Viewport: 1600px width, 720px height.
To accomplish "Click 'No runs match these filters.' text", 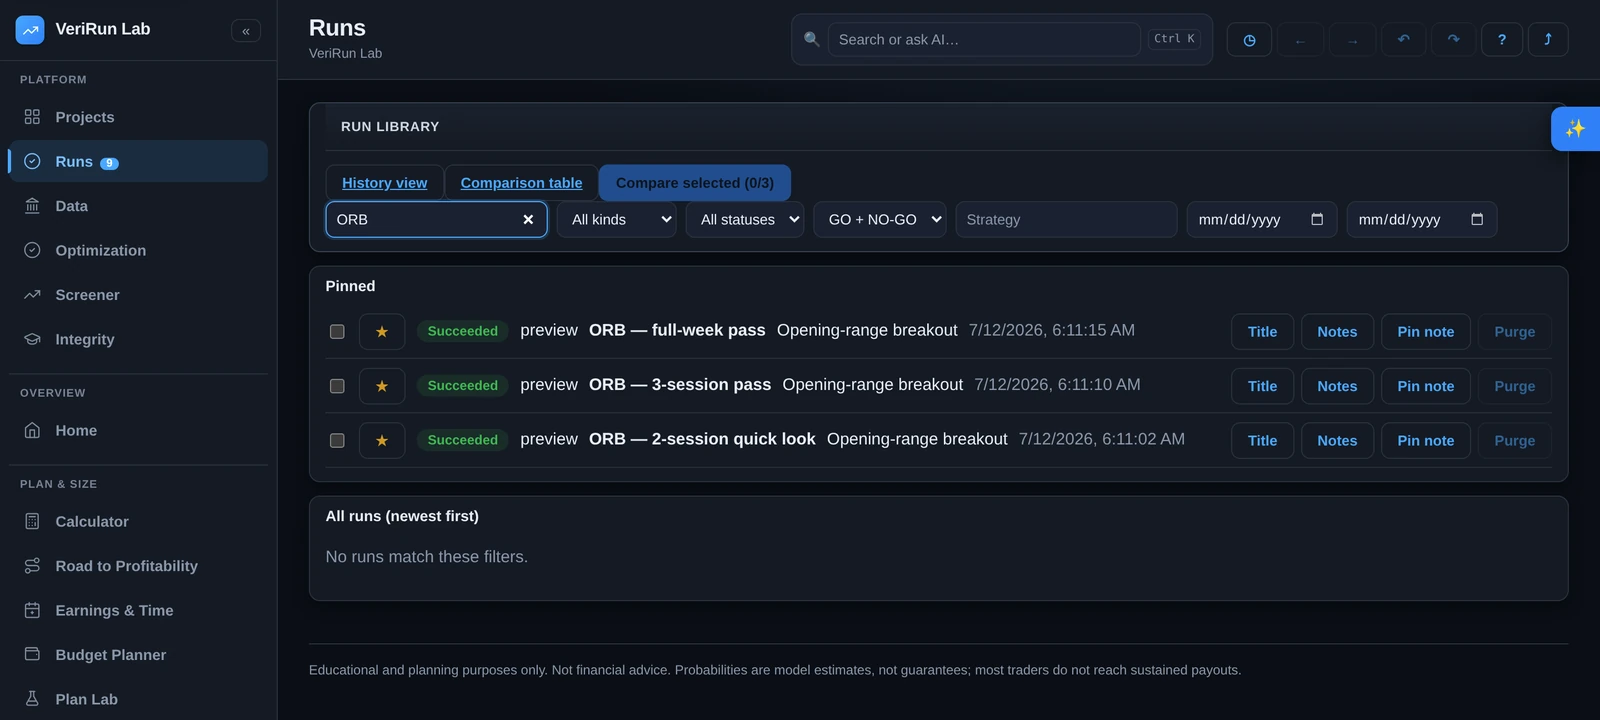I will point(427,557).
